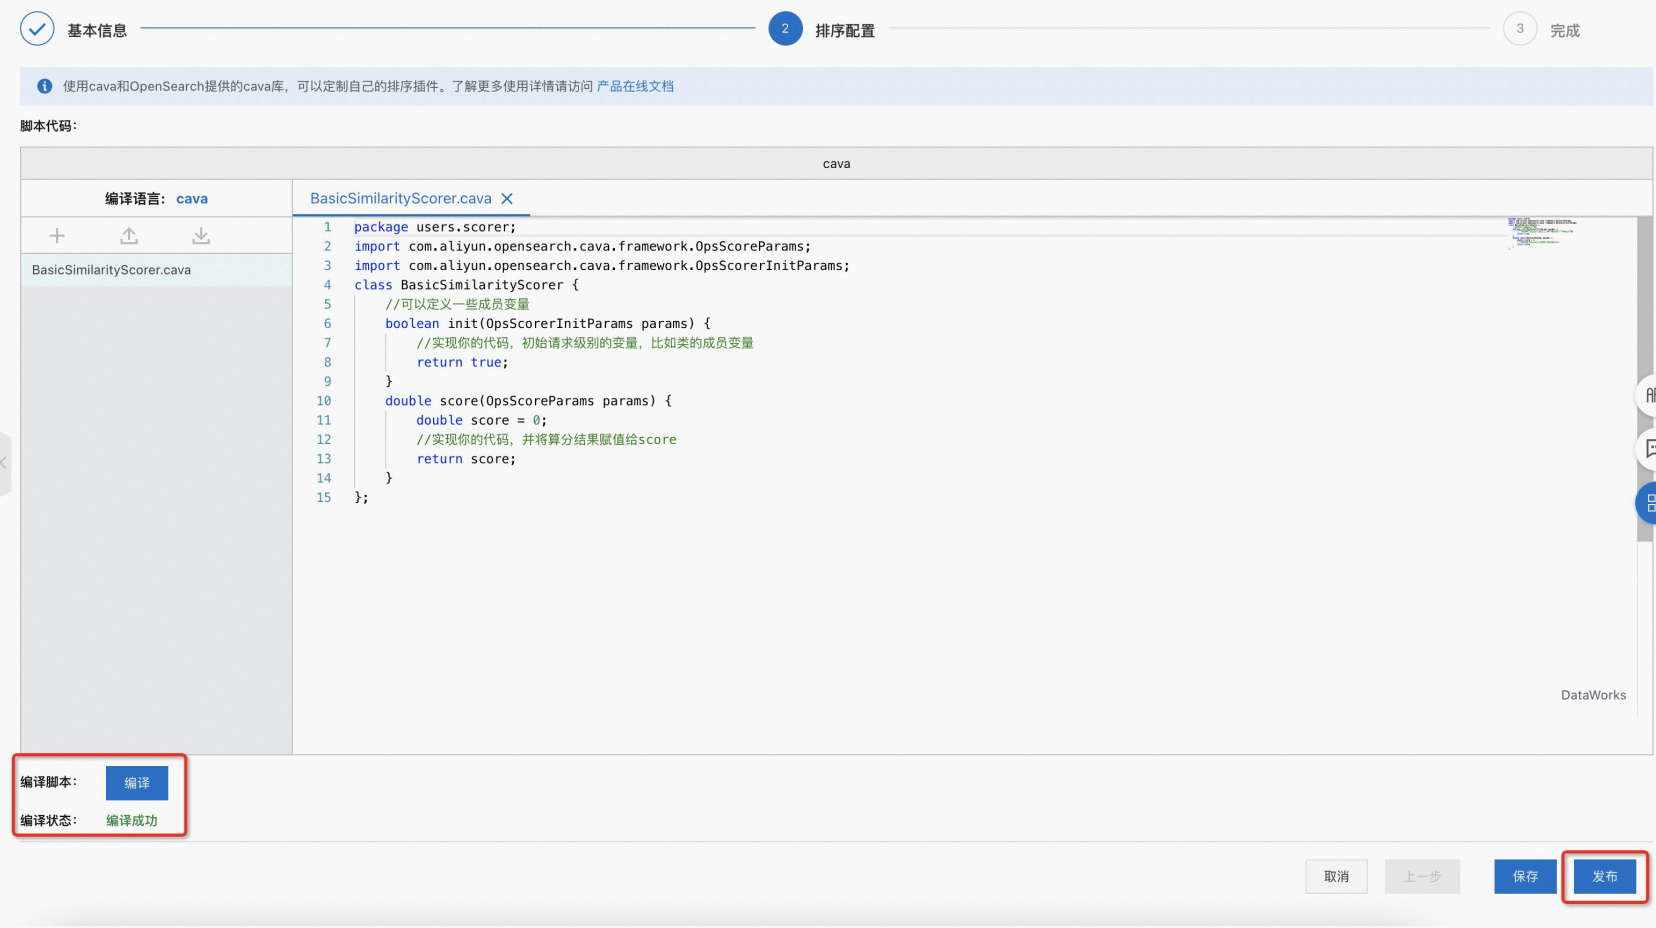Click the 发布 publish button
The image size is (1656, 928).
(x=1604, y=877)
